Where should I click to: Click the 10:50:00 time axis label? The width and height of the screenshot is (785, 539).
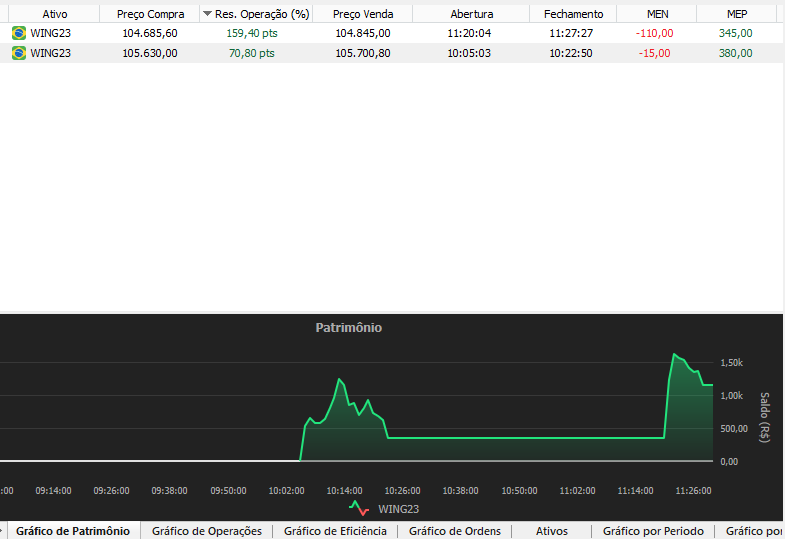click(x=519, y=490)
